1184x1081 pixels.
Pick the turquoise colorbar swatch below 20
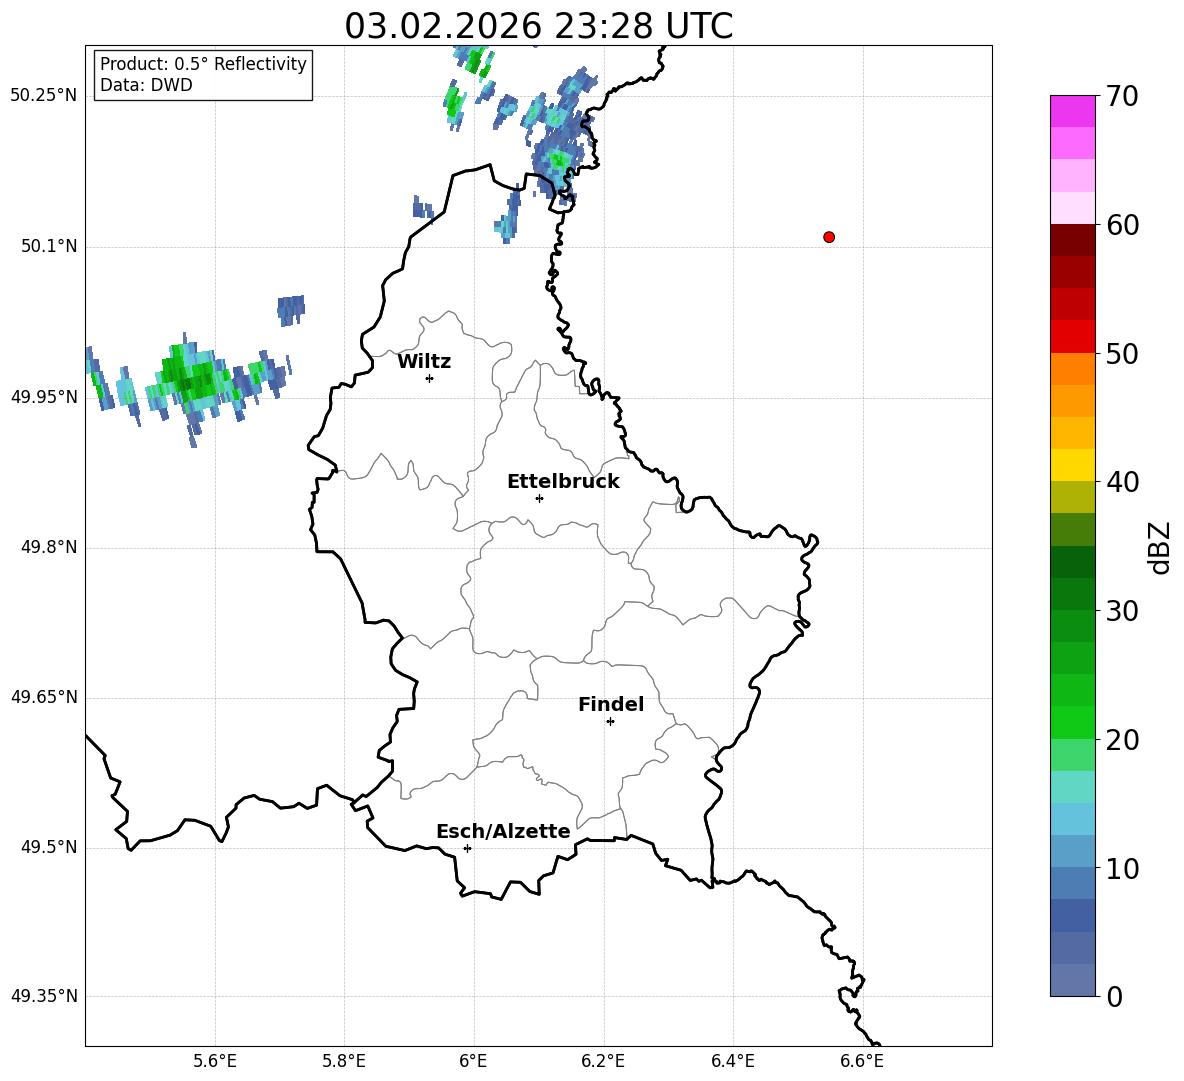[1072, 787]
